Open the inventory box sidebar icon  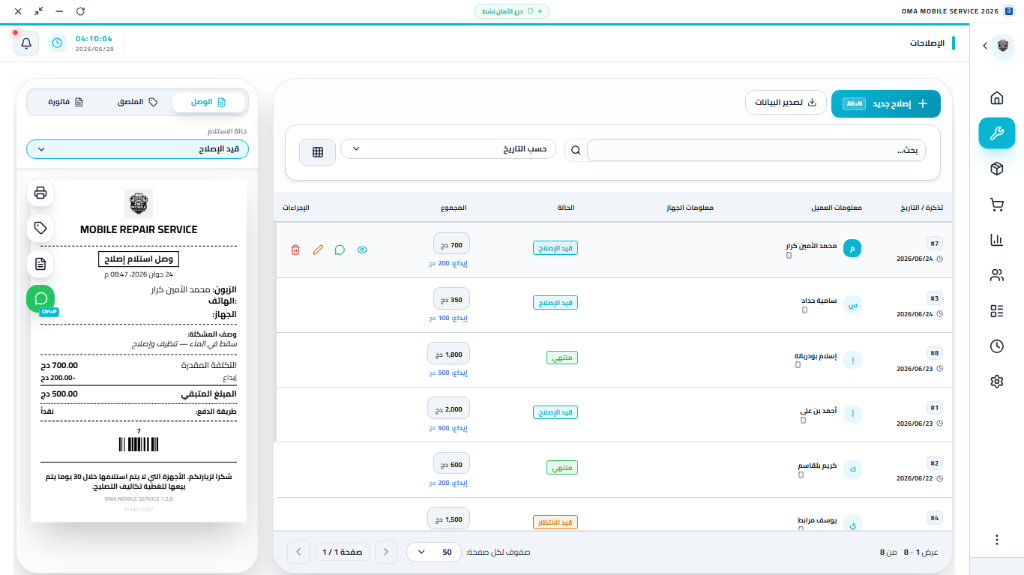click(x=997, y=169)
